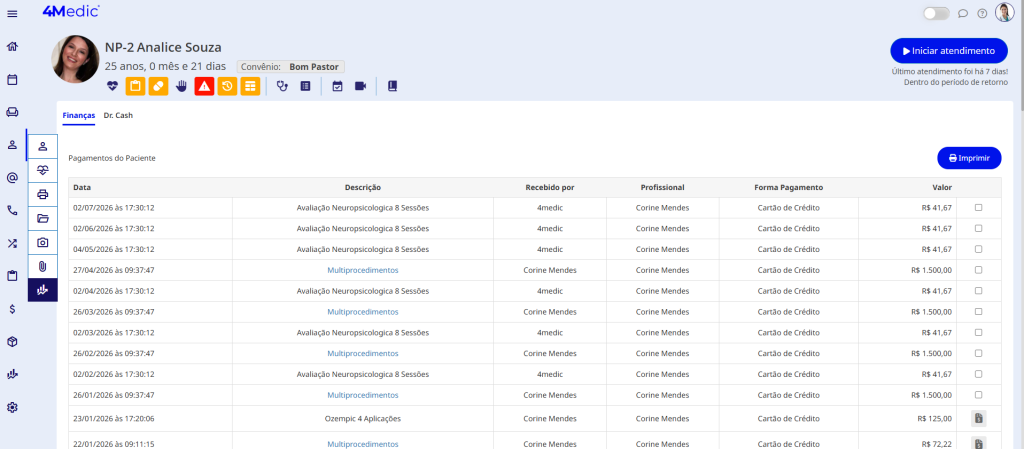
Task: Switch to the Dr. Cash tab
Action: point(118,115)
